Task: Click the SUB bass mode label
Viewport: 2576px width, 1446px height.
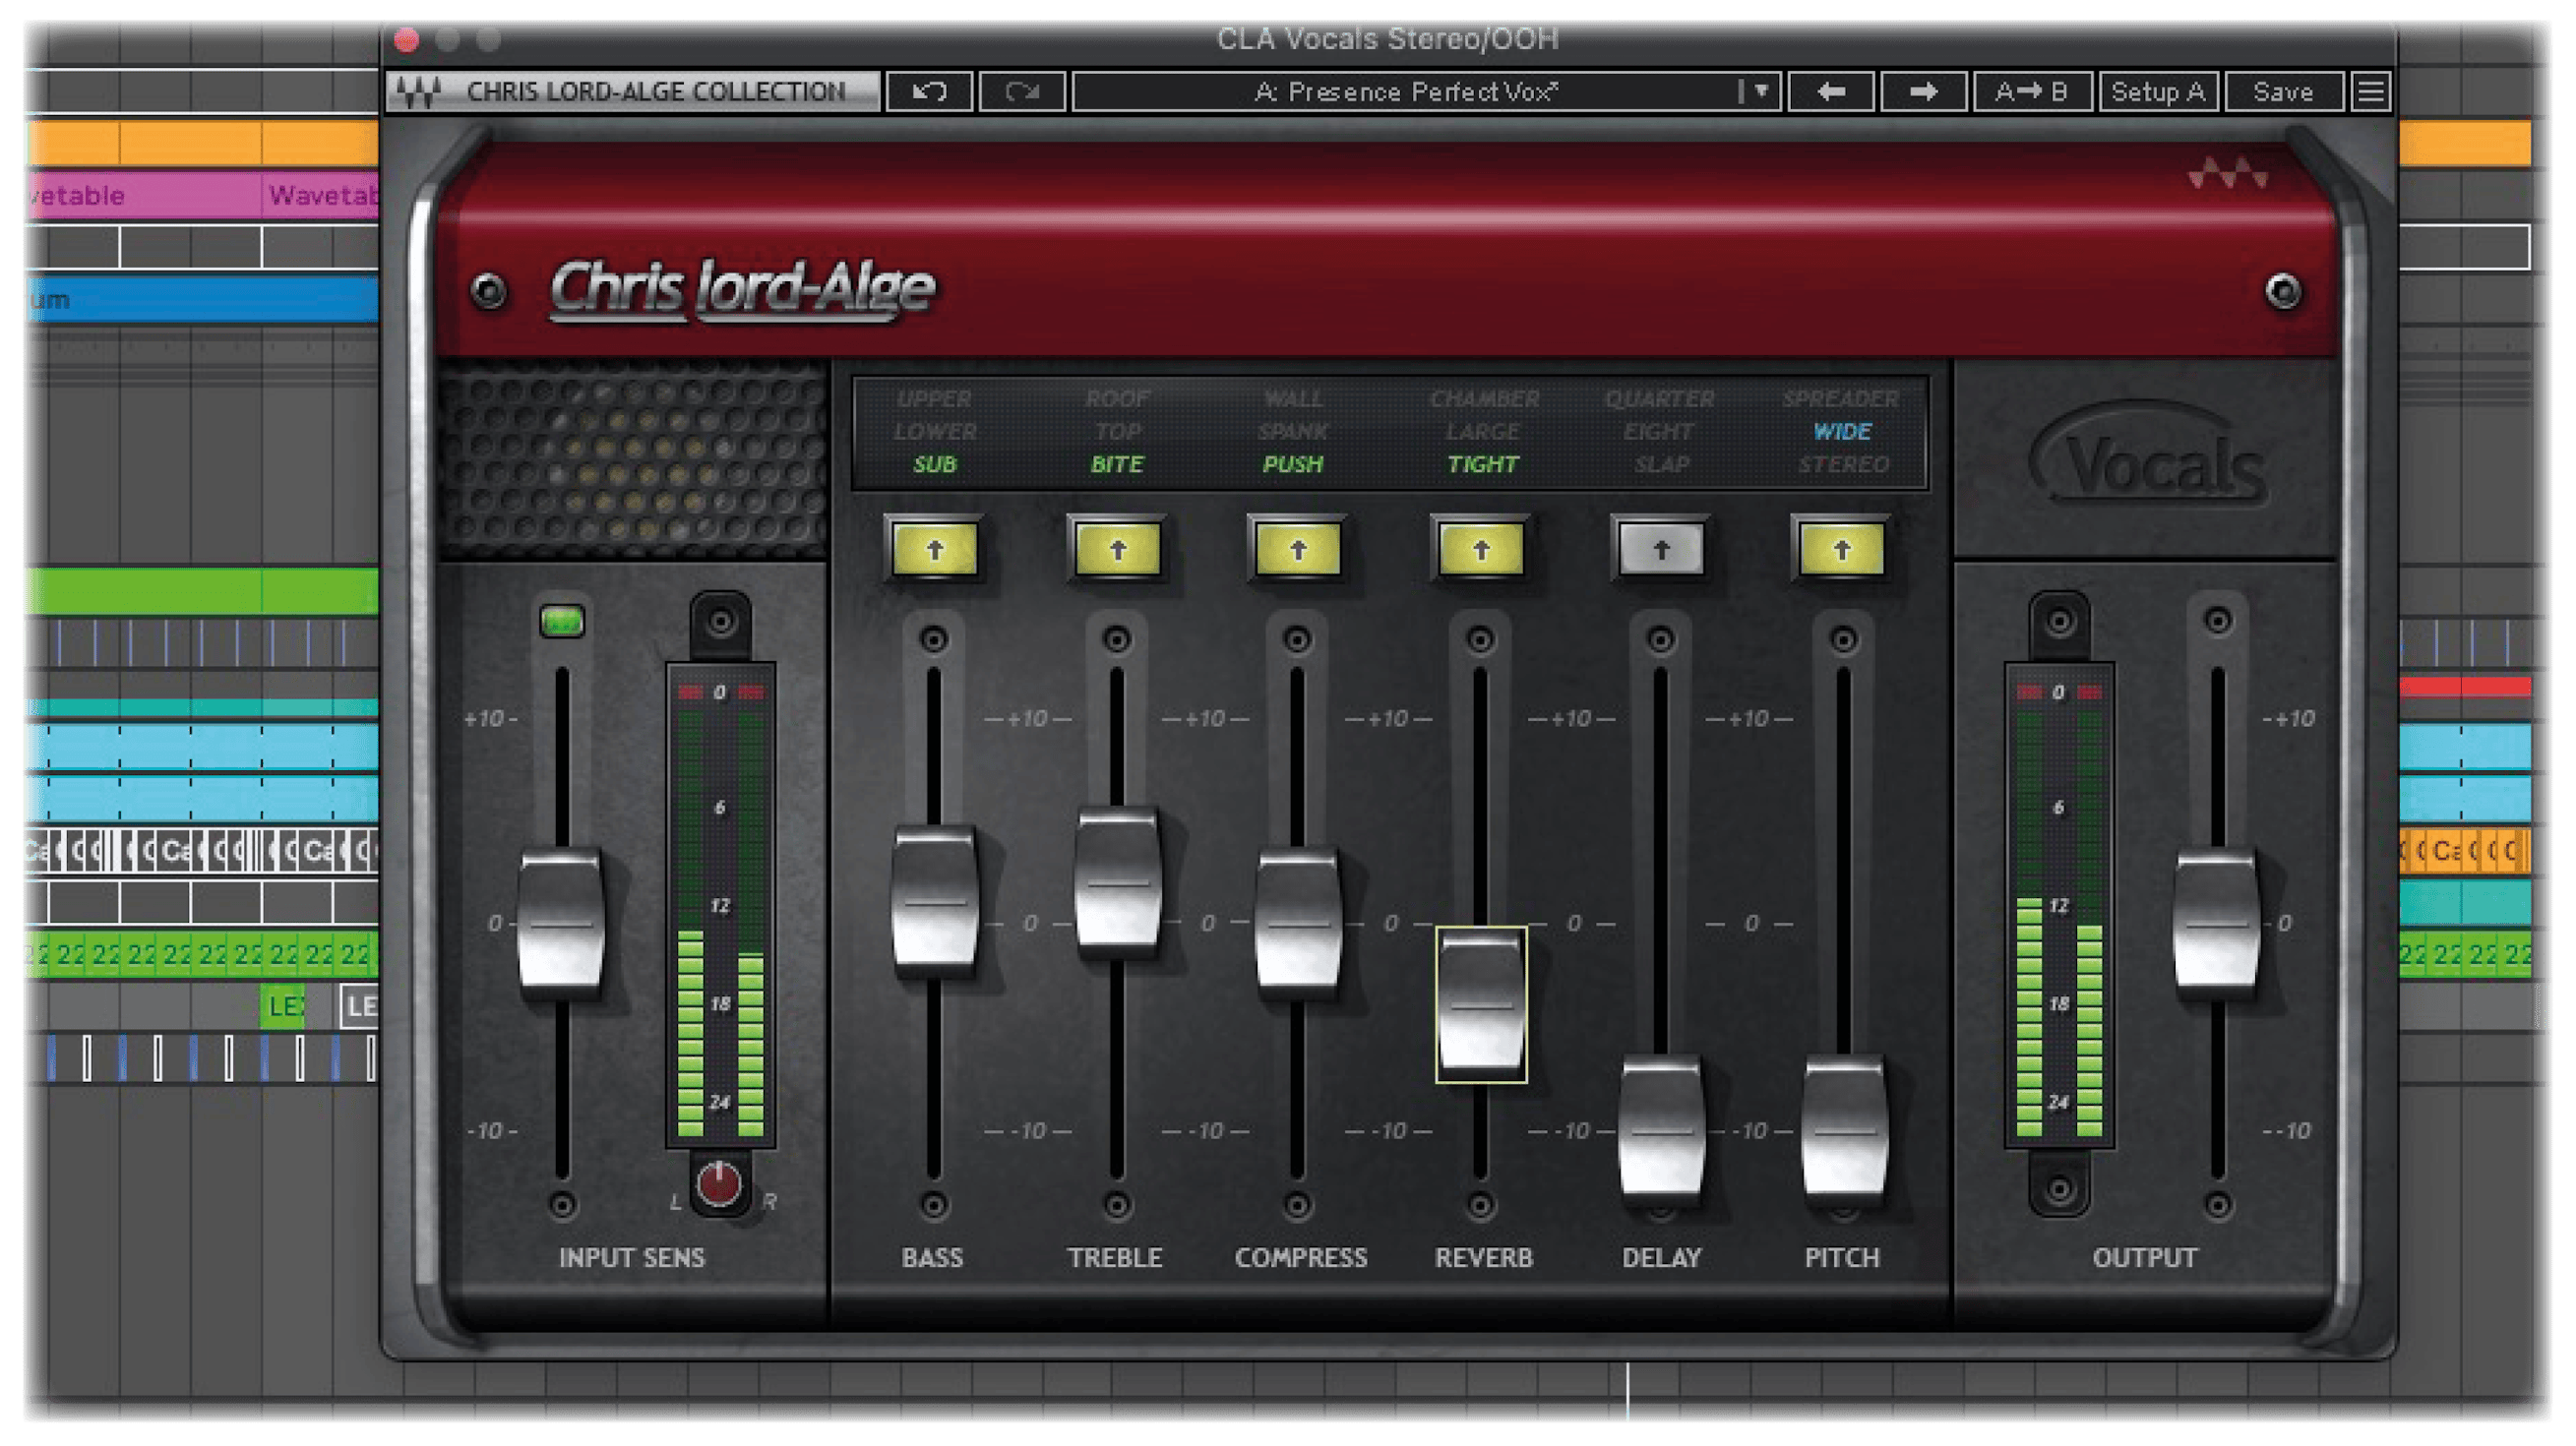Action: tap(934, 465)
